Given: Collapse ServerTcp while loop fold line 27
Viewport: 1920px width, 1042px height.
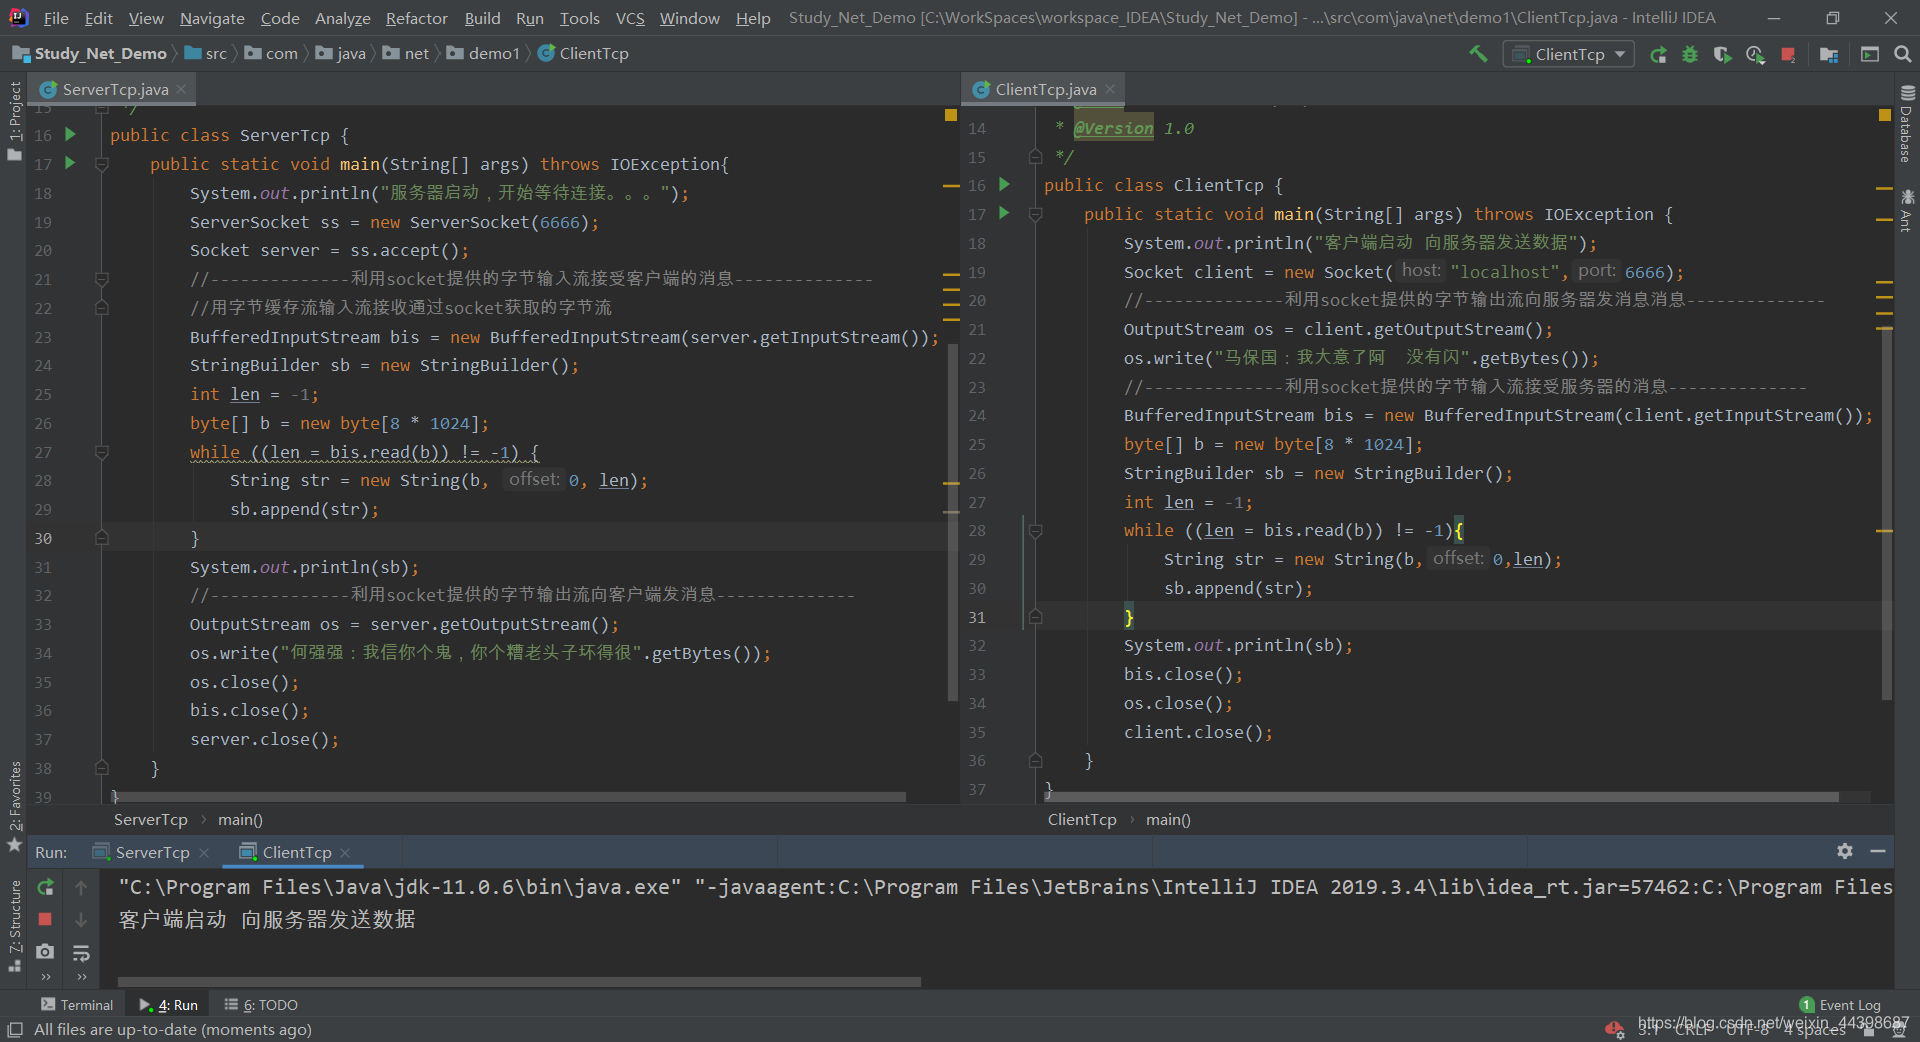Looking at the screenshot, I should coord(101,452).
